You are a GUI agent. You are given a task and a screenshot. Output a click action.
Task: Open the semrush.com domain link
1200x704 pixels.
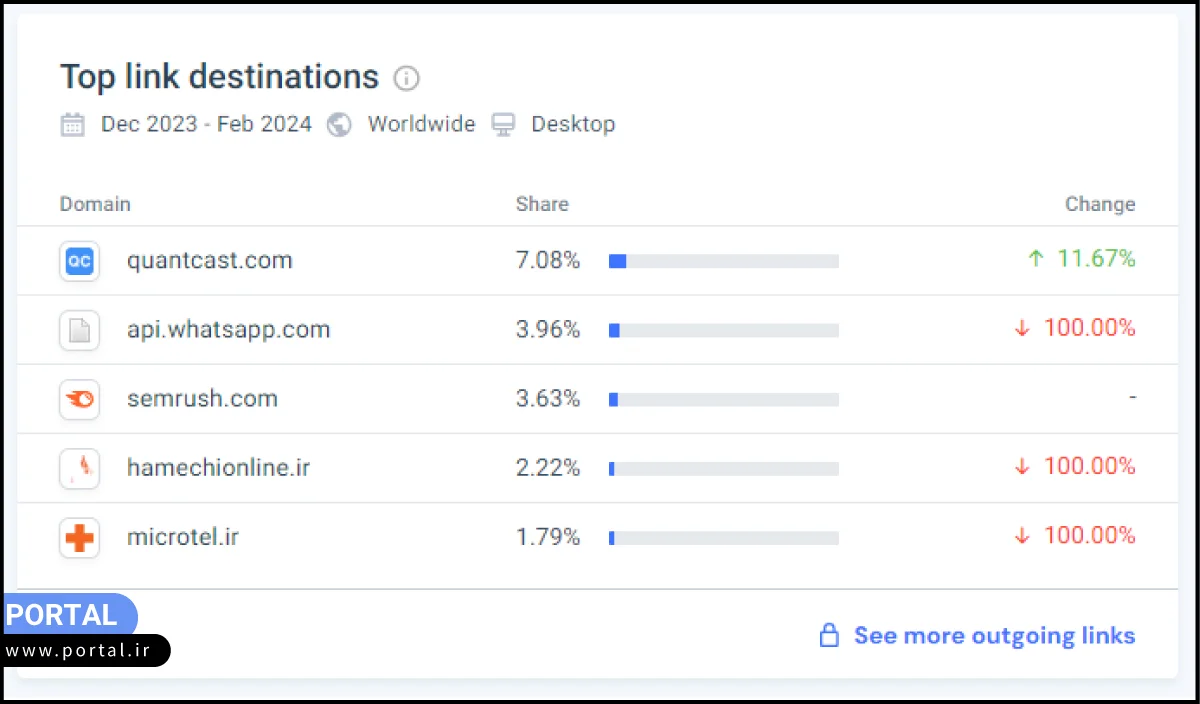tap(202, 399)
